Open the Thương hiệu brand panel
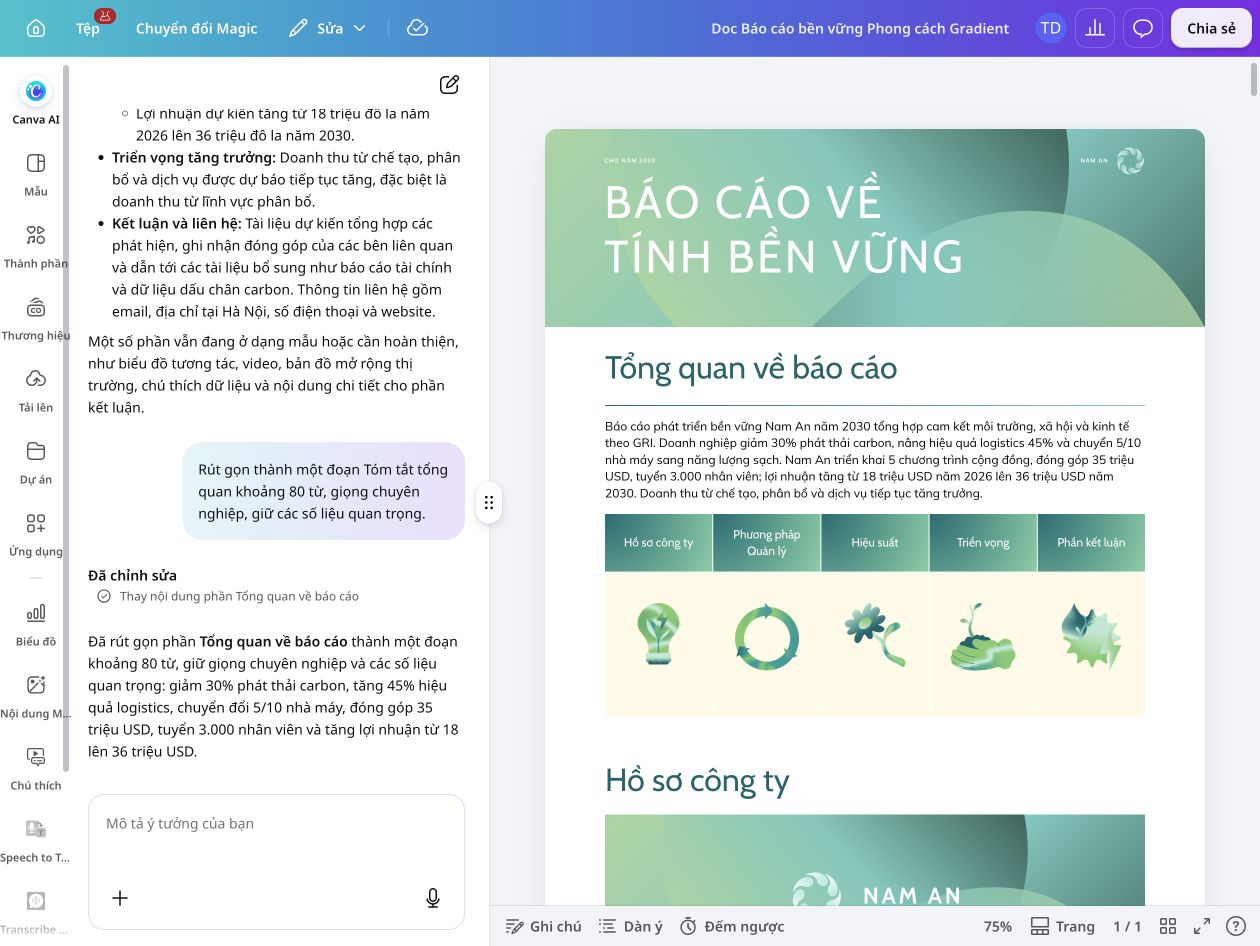The width and height of the screenshot is (1260, 946). click(x=36, y=317)
